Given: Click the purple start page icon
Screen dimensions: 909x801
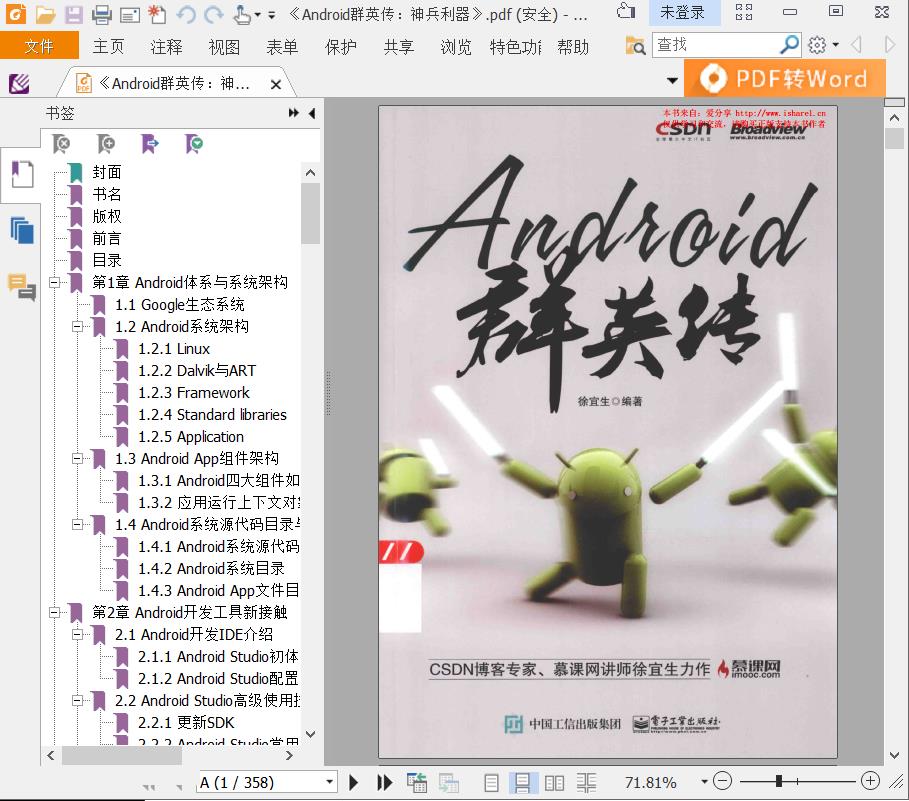Looking at the screenshot, I should pos(19,84).
